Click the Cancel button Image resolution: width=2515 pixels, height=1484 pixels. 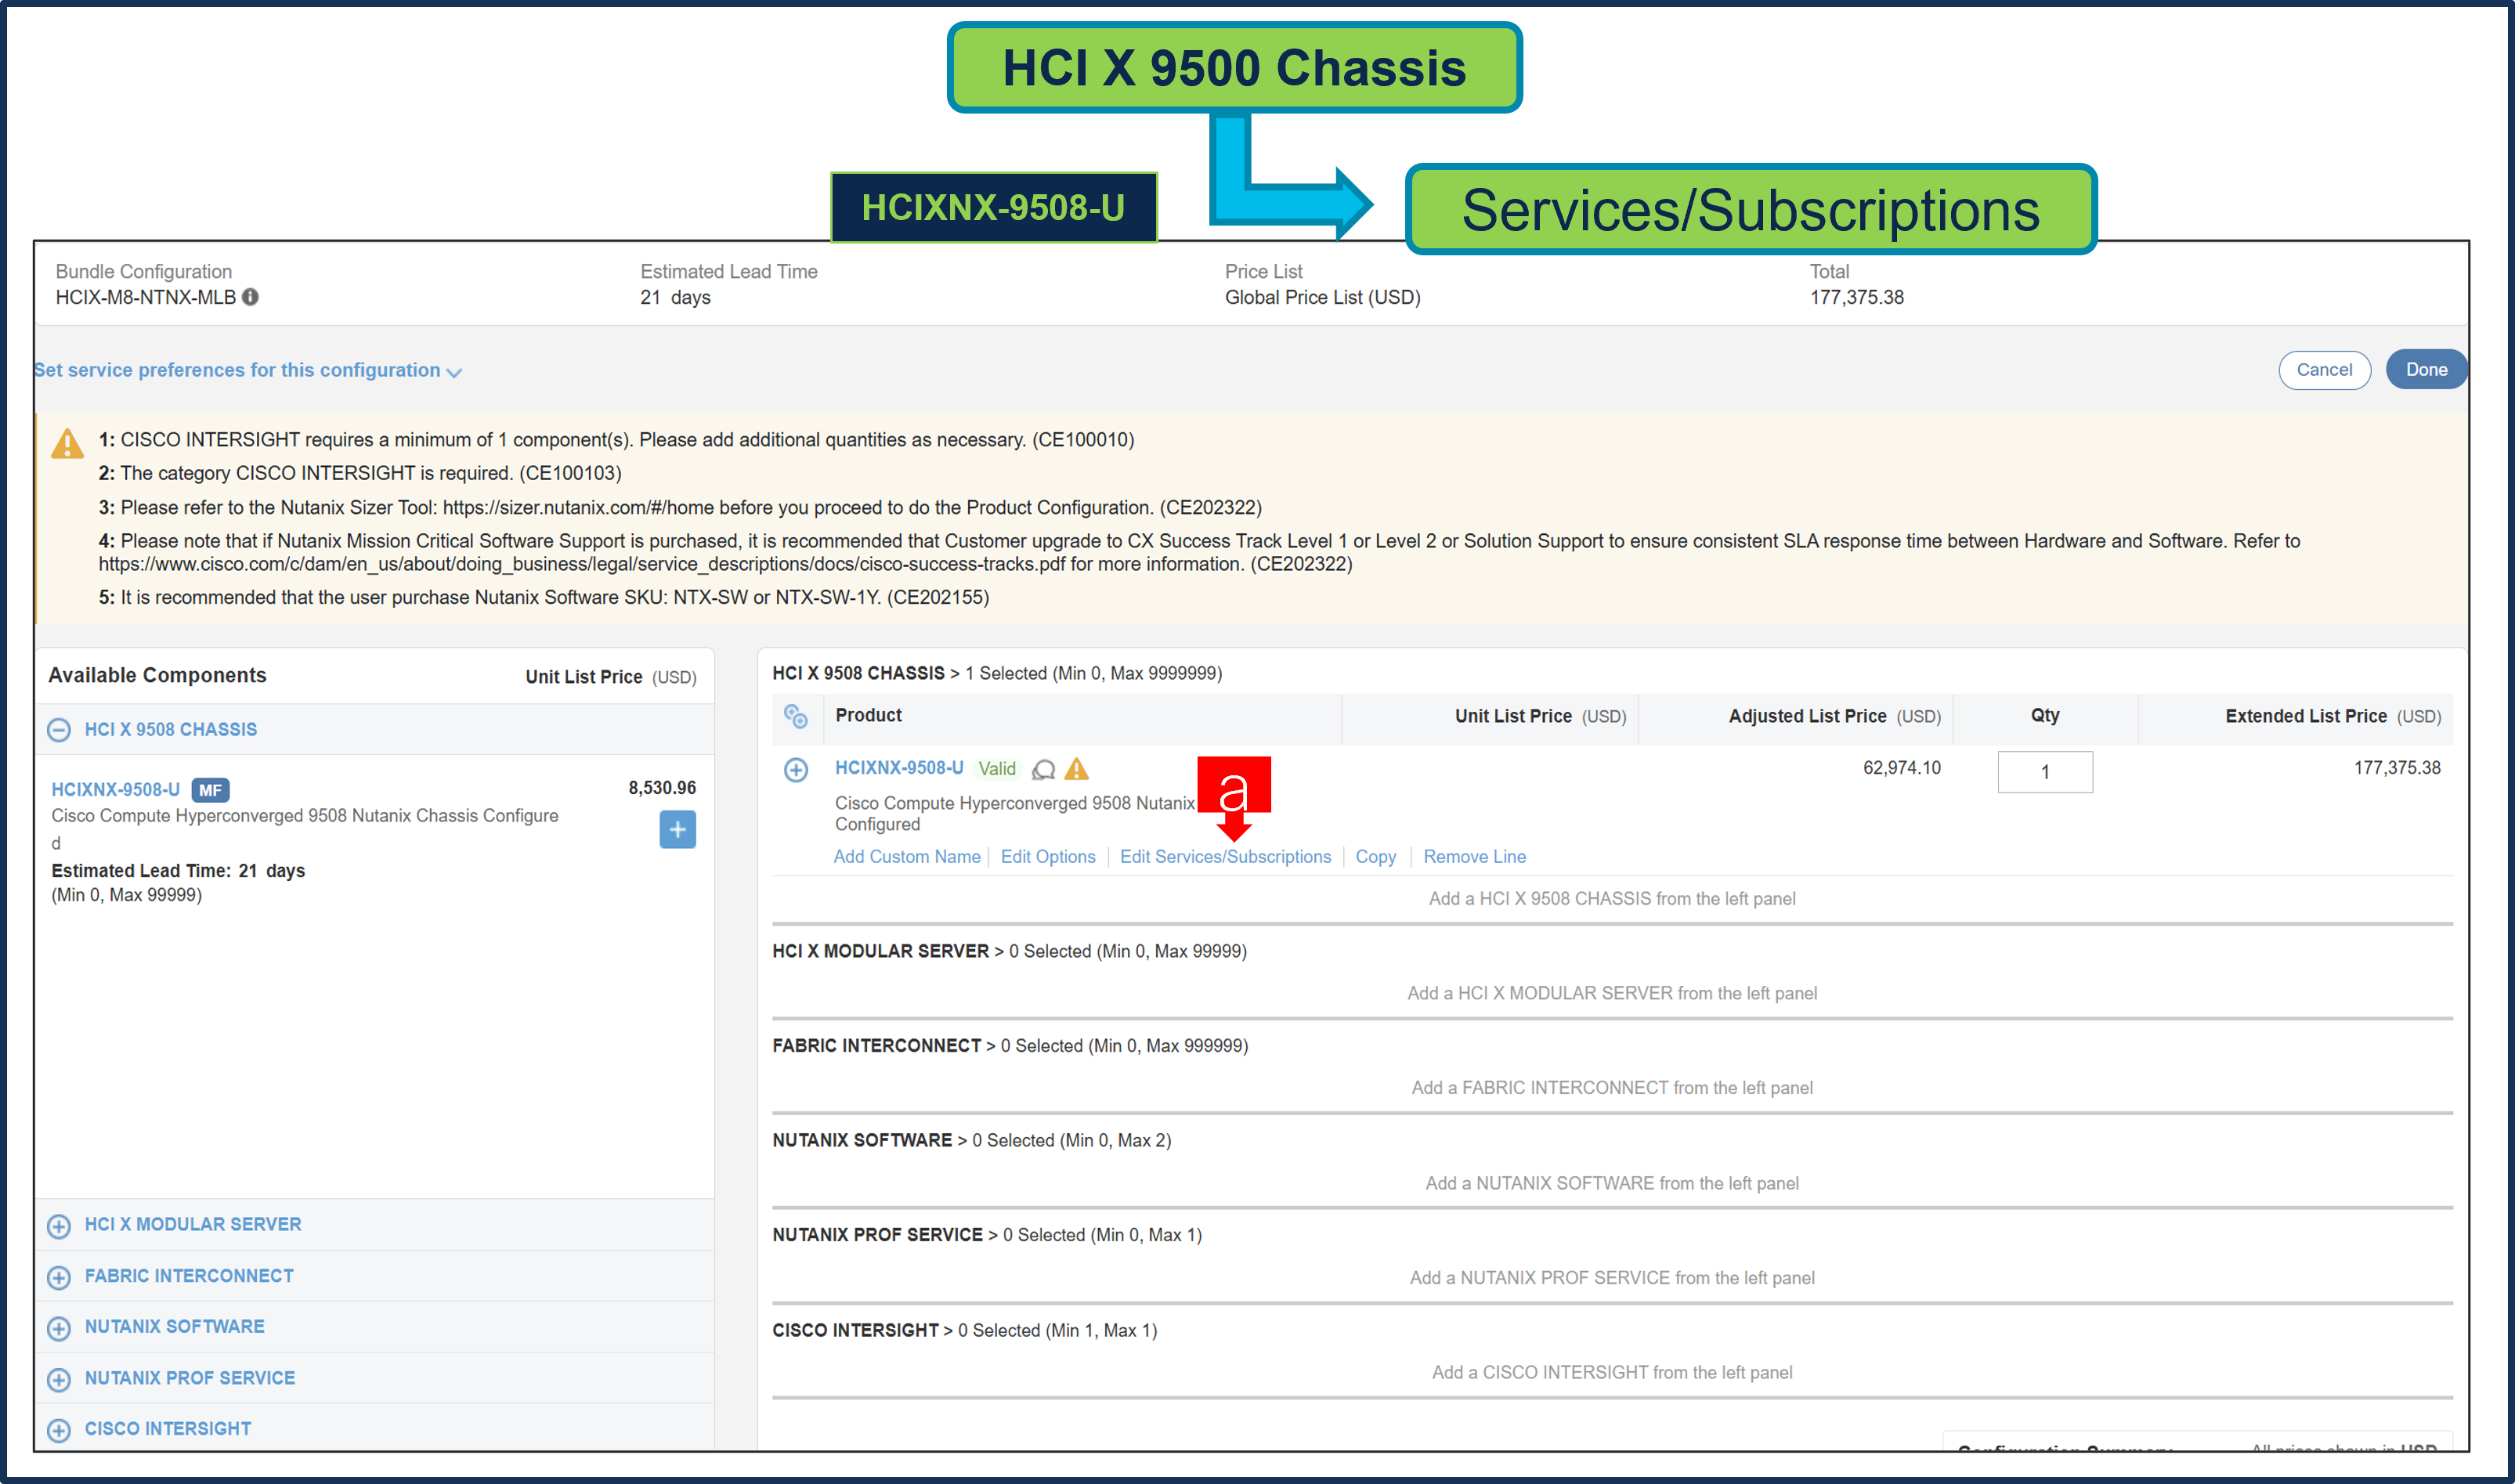point(2324,369)
